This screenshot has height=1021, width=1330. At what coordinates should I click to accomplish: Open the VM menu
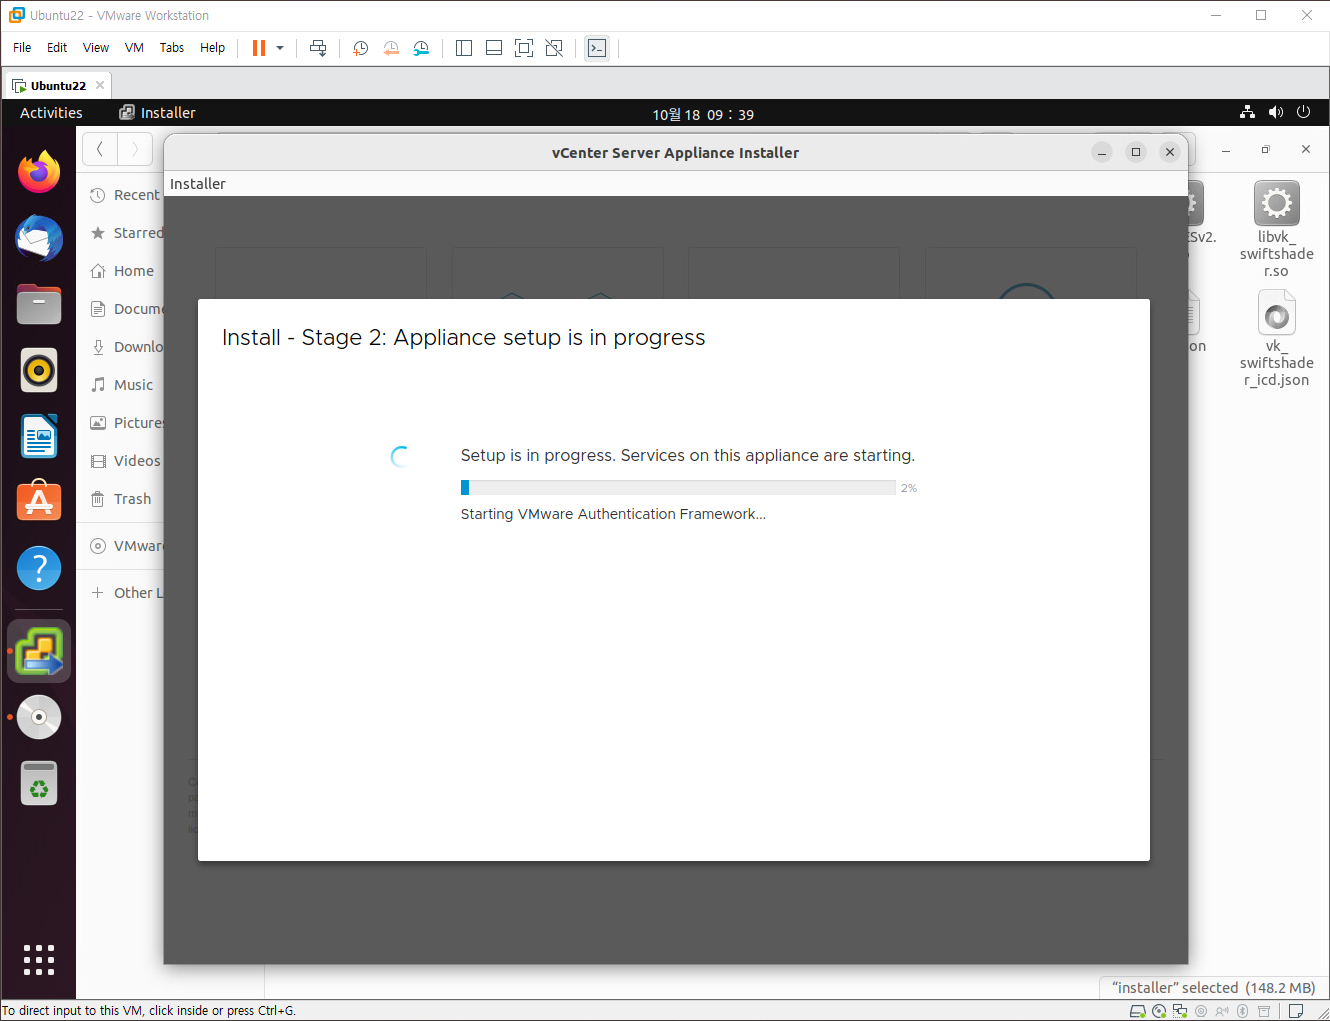pyautogui.click(x=134, y=48)
